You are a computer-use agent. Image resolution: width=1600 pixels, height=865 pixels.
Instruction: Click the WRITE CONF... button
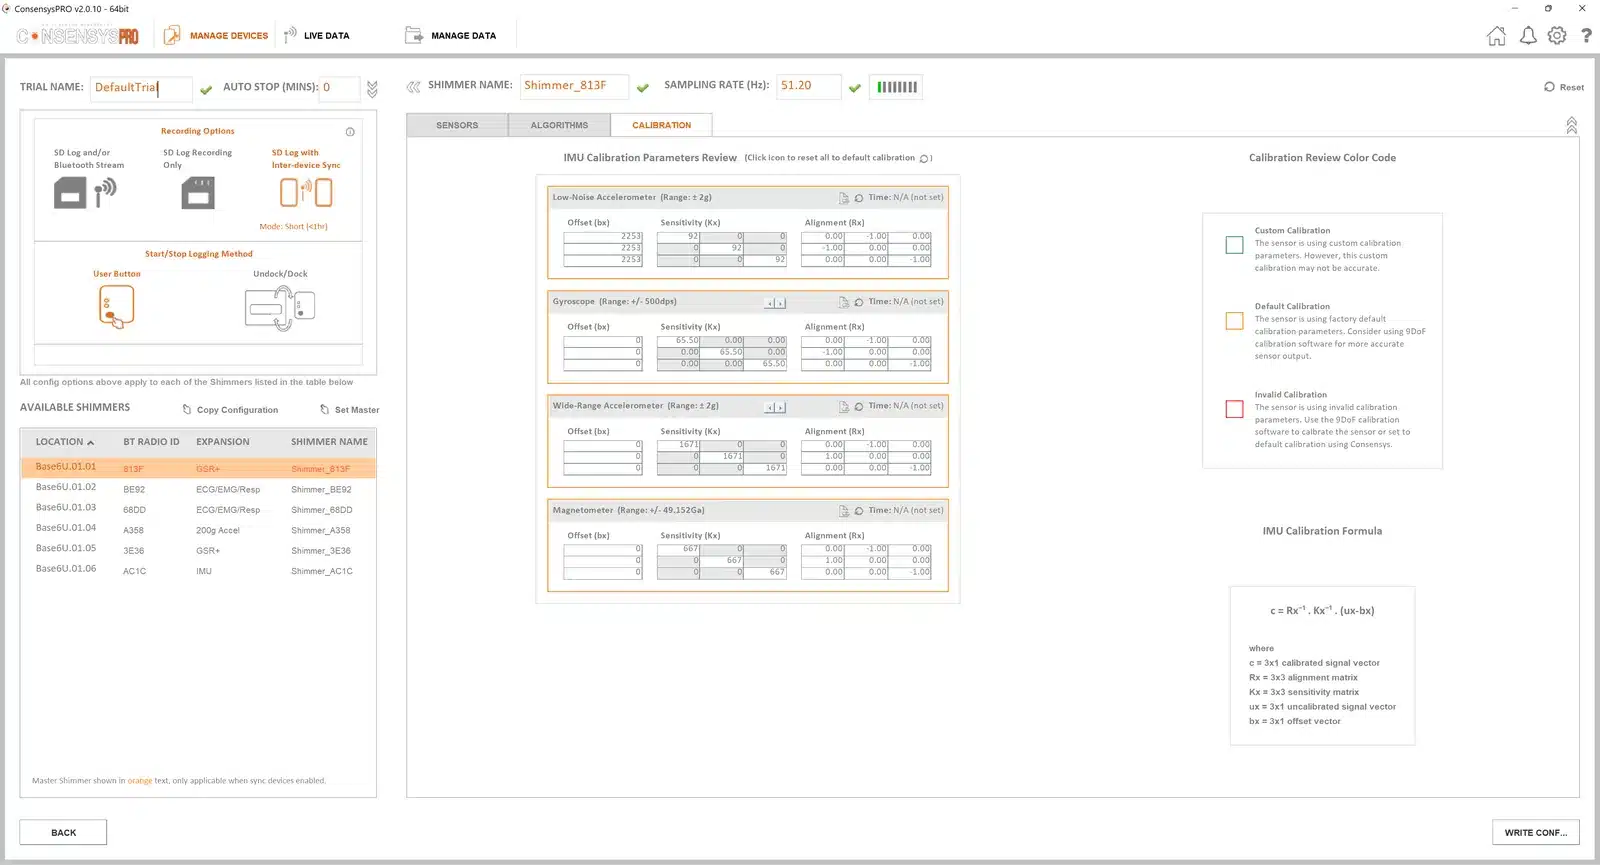click(1535, 832)
